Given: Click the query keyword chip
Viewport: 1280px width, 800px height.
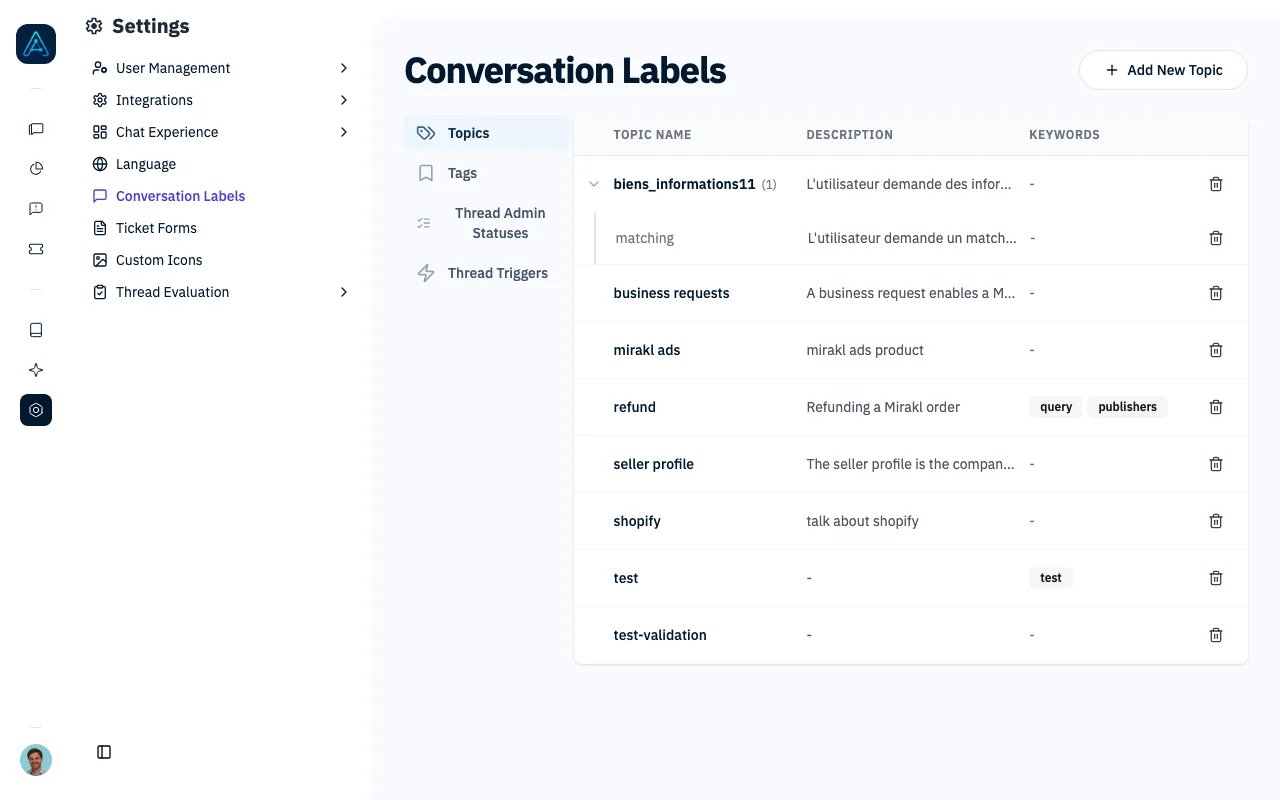Looking at the screenshot, I should (x=1056, y=407).
